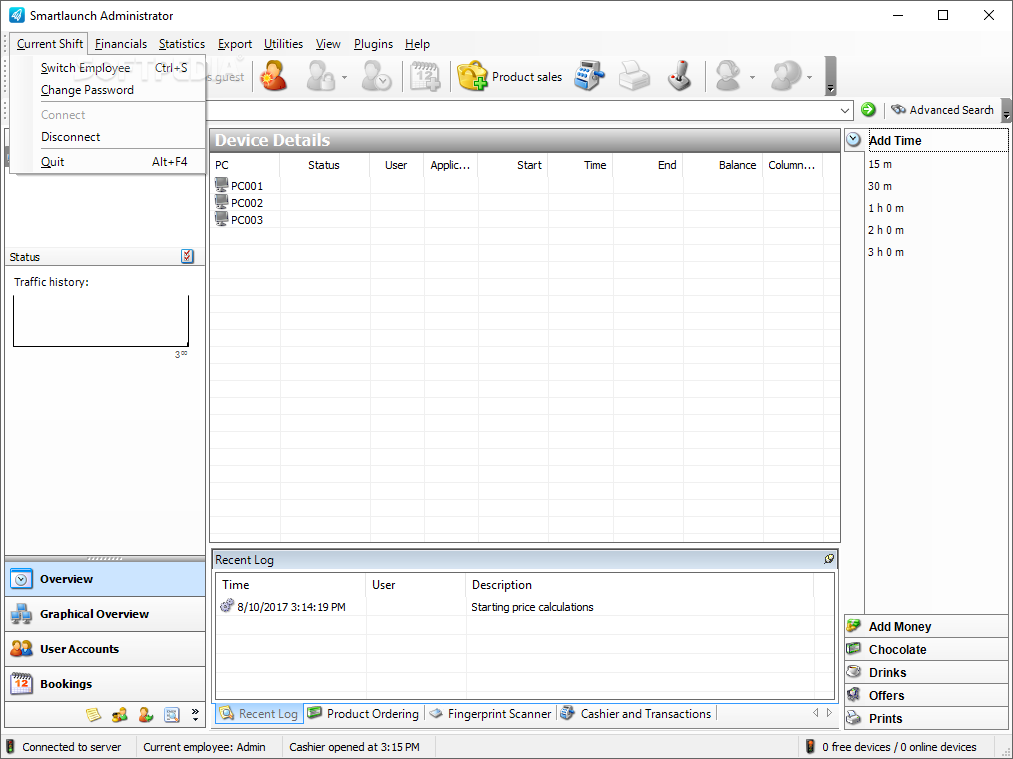
Task: Select the PC002 row
Action: 525,203
